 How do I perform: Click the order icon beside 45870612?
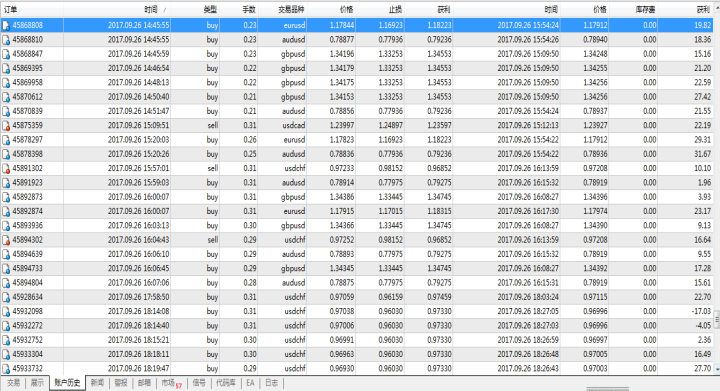(x=6, y=97)
